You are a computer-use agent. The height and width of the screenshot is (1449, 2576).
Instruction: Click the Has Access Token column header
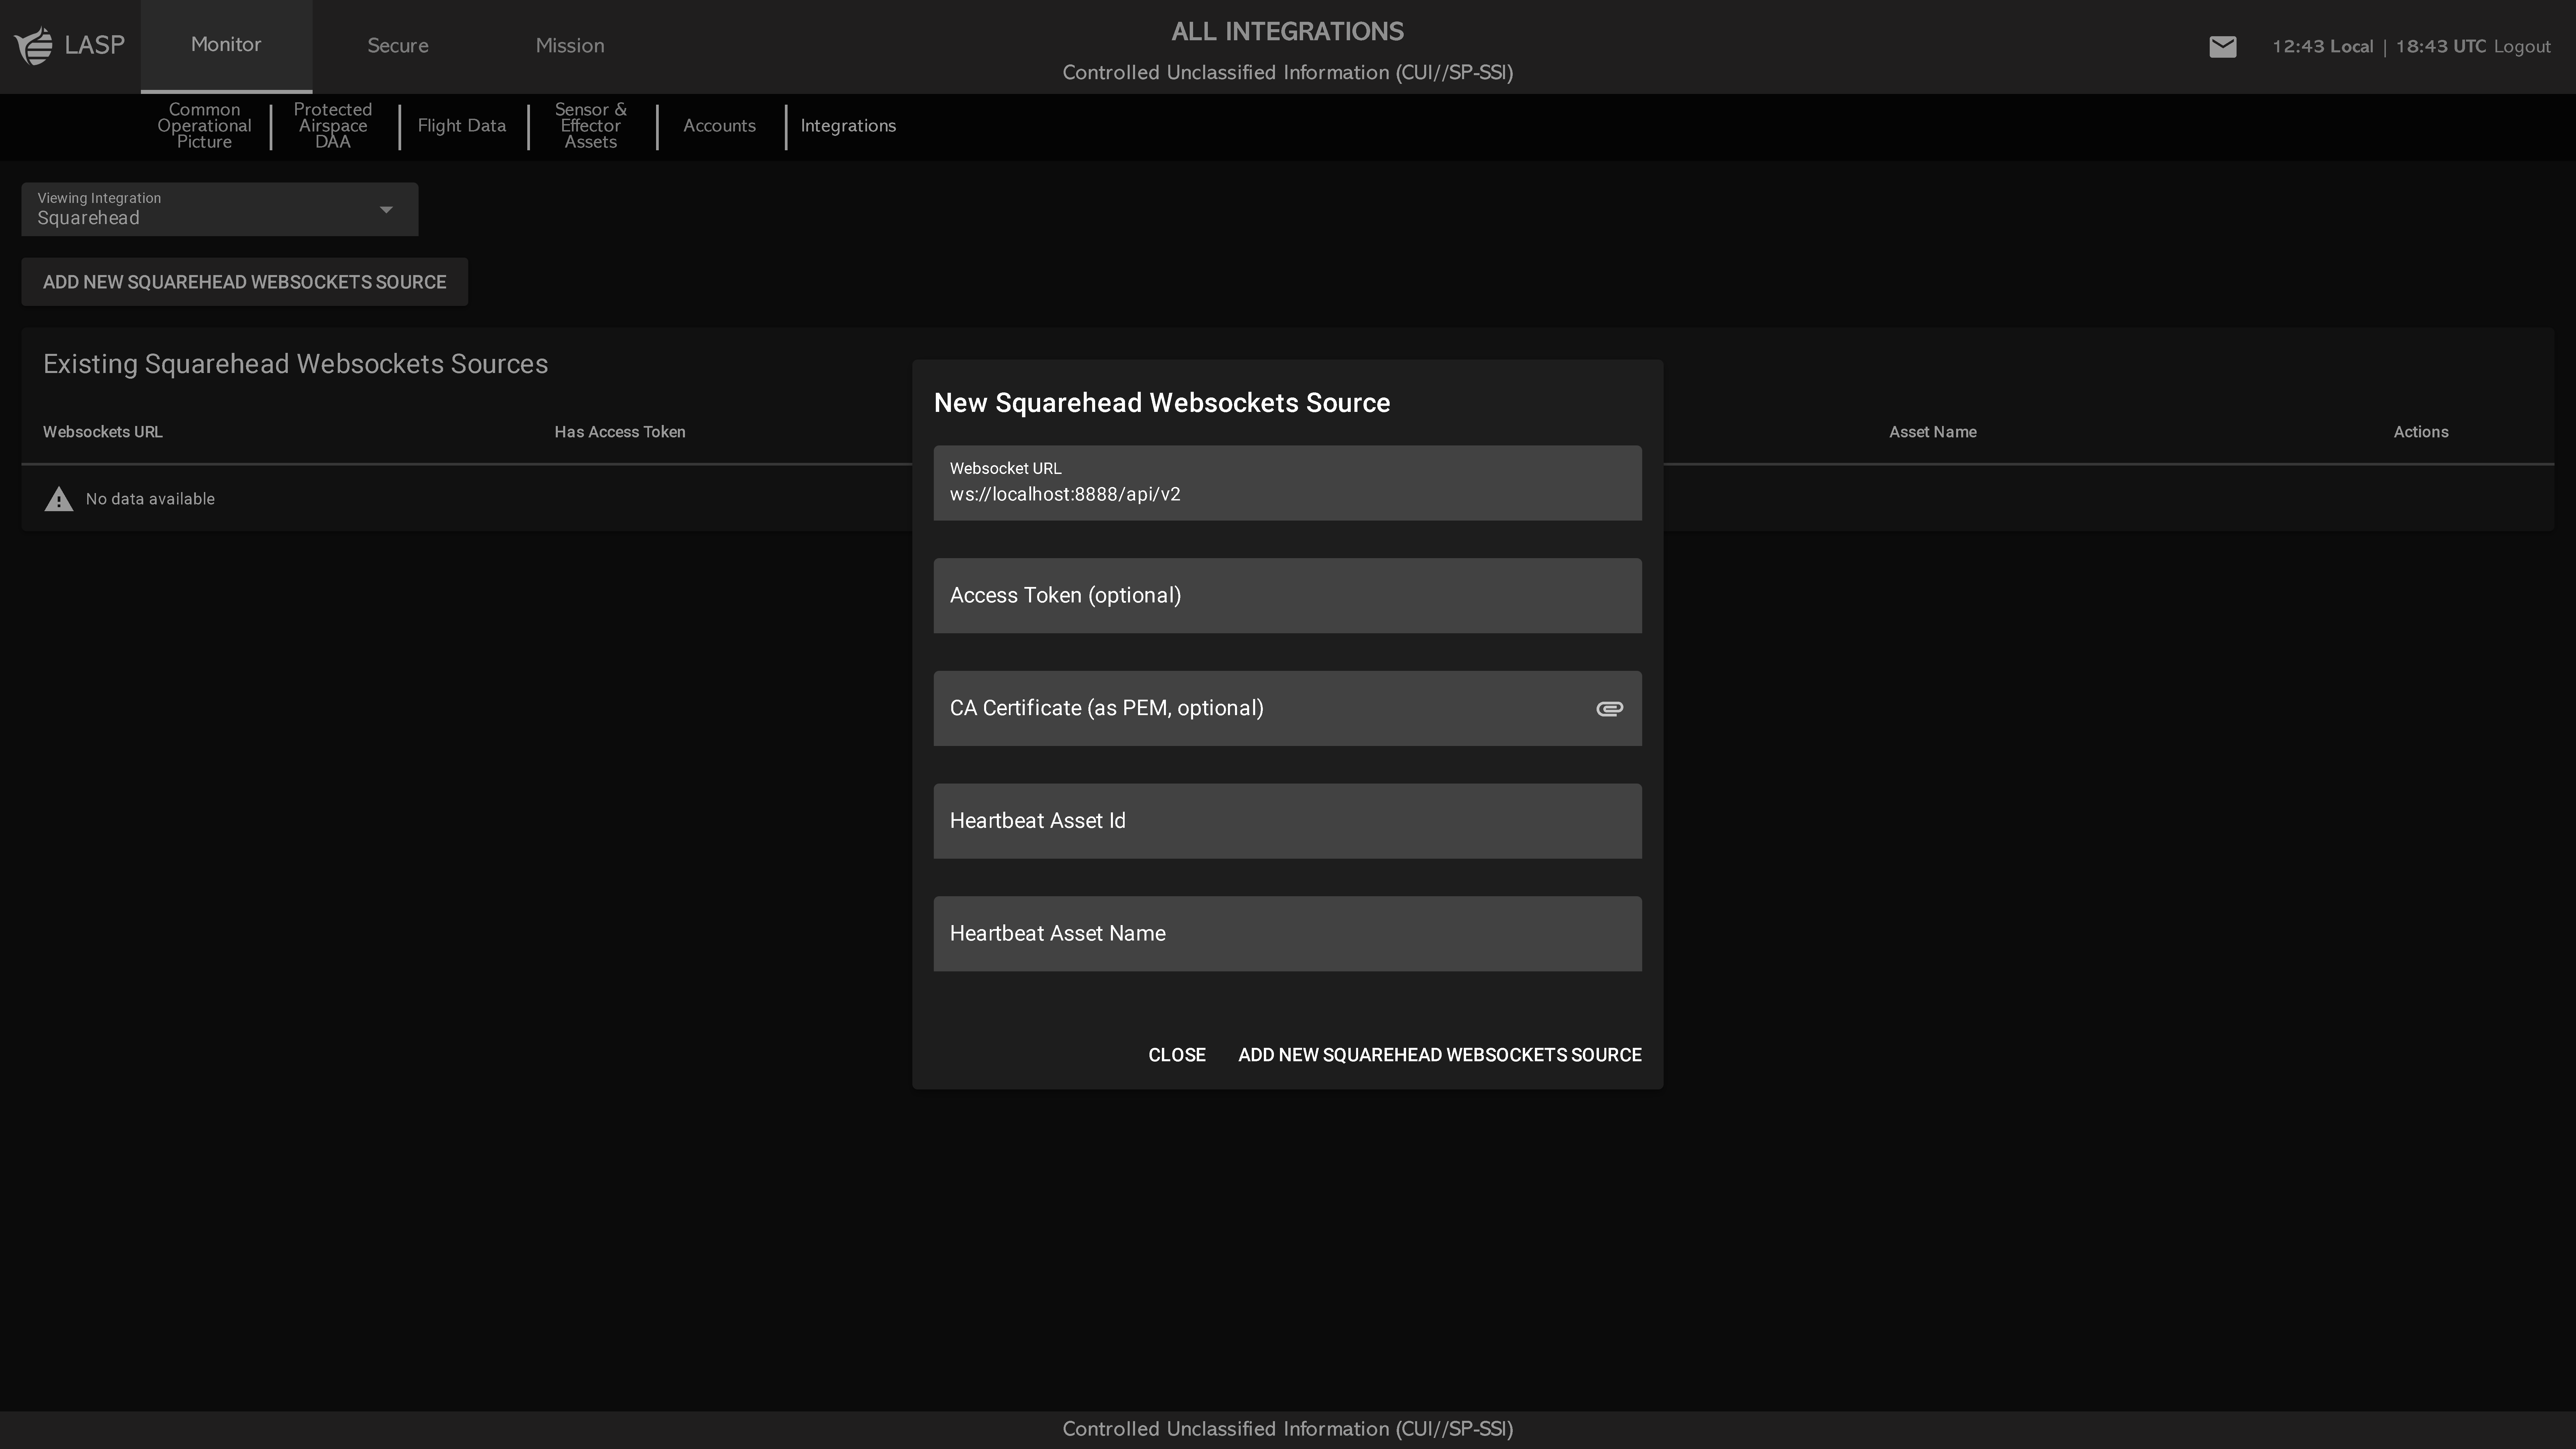pos(620,432)
